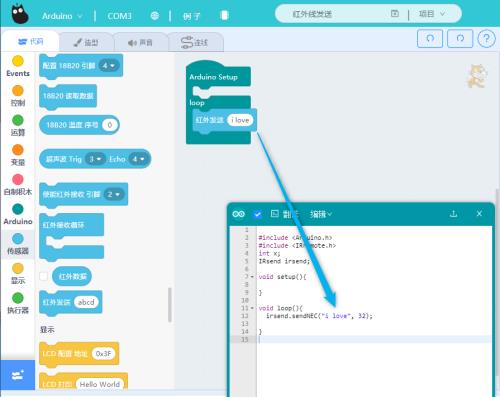Select the Arduino block category
This screenshot has height=397, width=500.
[18, 215]
